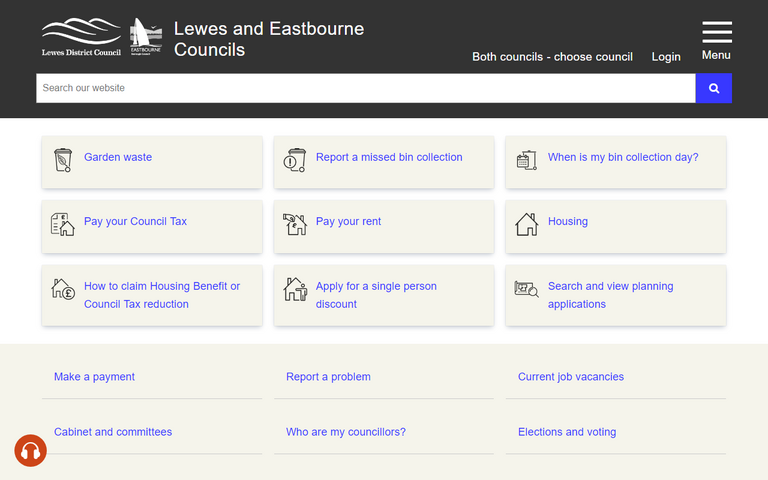The height and width of the screenshot is (480, 768).
Task: Click the bin collection day calendar icon
Action: (527, 159)
